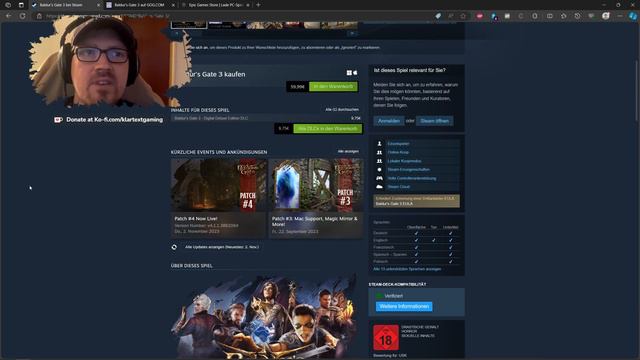Click the Windows platform icon
Viewport: 640px width, 360px height.
(349, 73)
